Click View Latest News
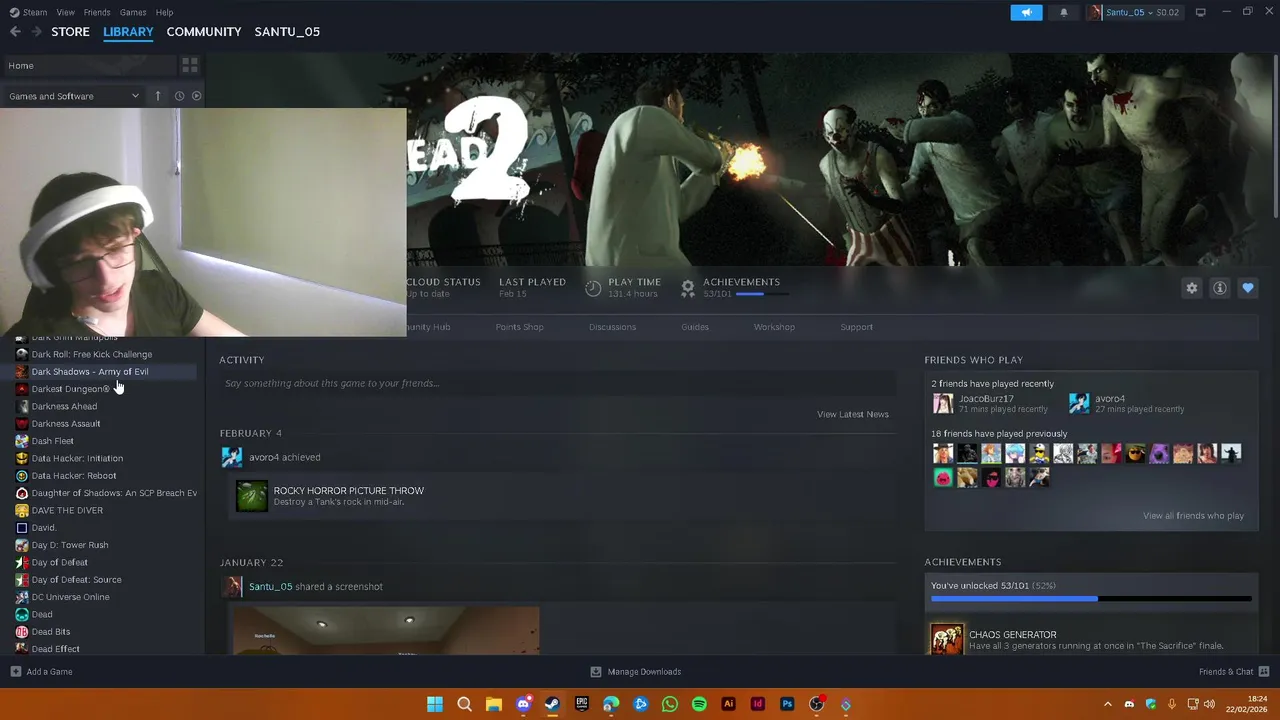 coord(852,414)
